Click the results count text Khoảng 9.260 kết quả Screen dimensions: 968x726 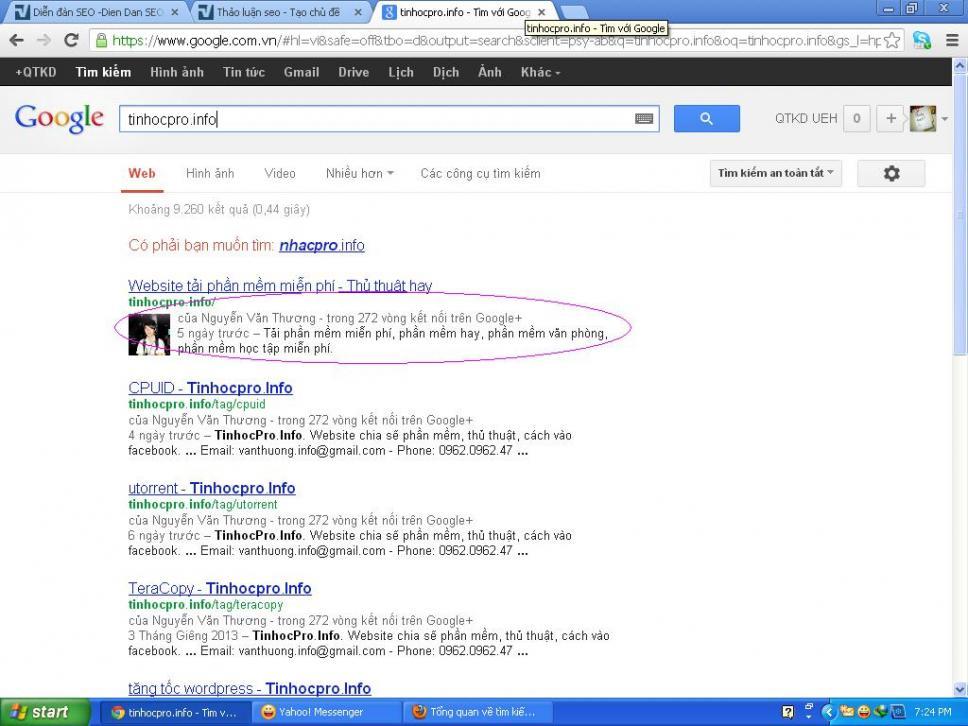(x=219, y=209)
